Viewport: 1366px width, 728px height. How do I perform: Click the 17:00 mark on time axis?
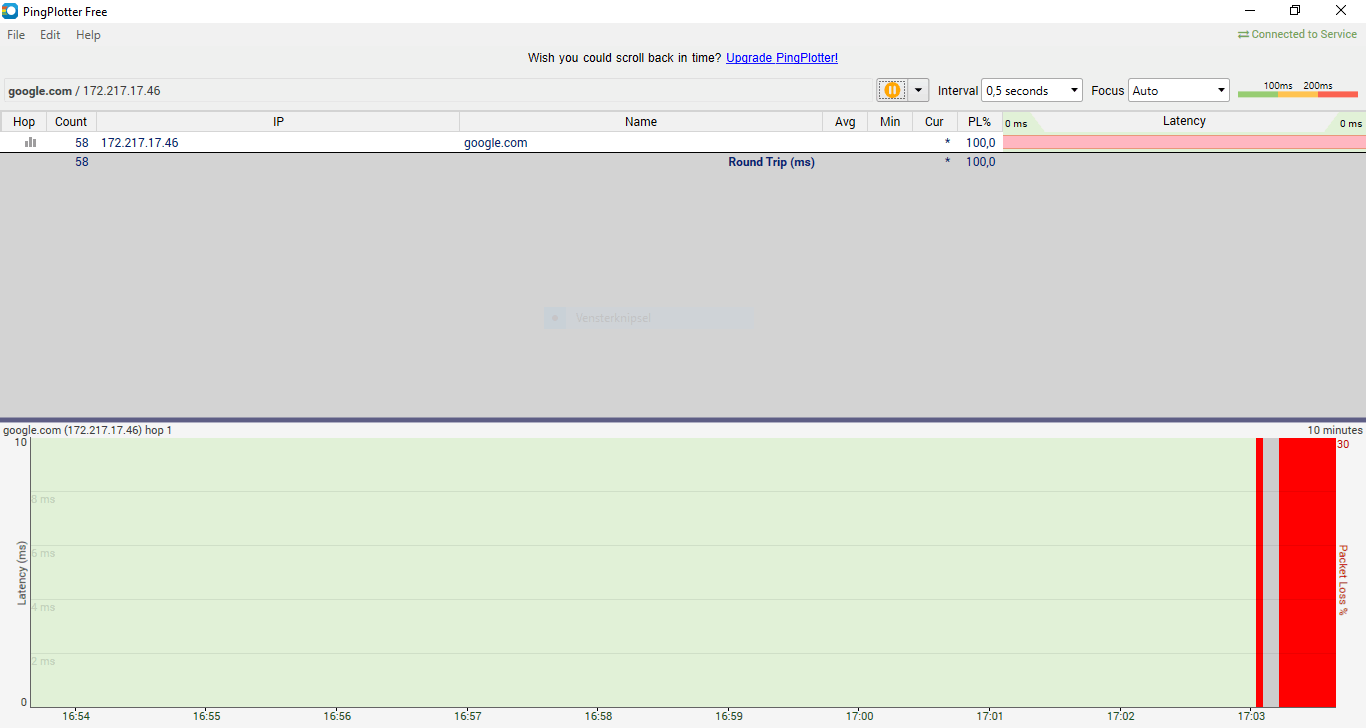[860, 716]
